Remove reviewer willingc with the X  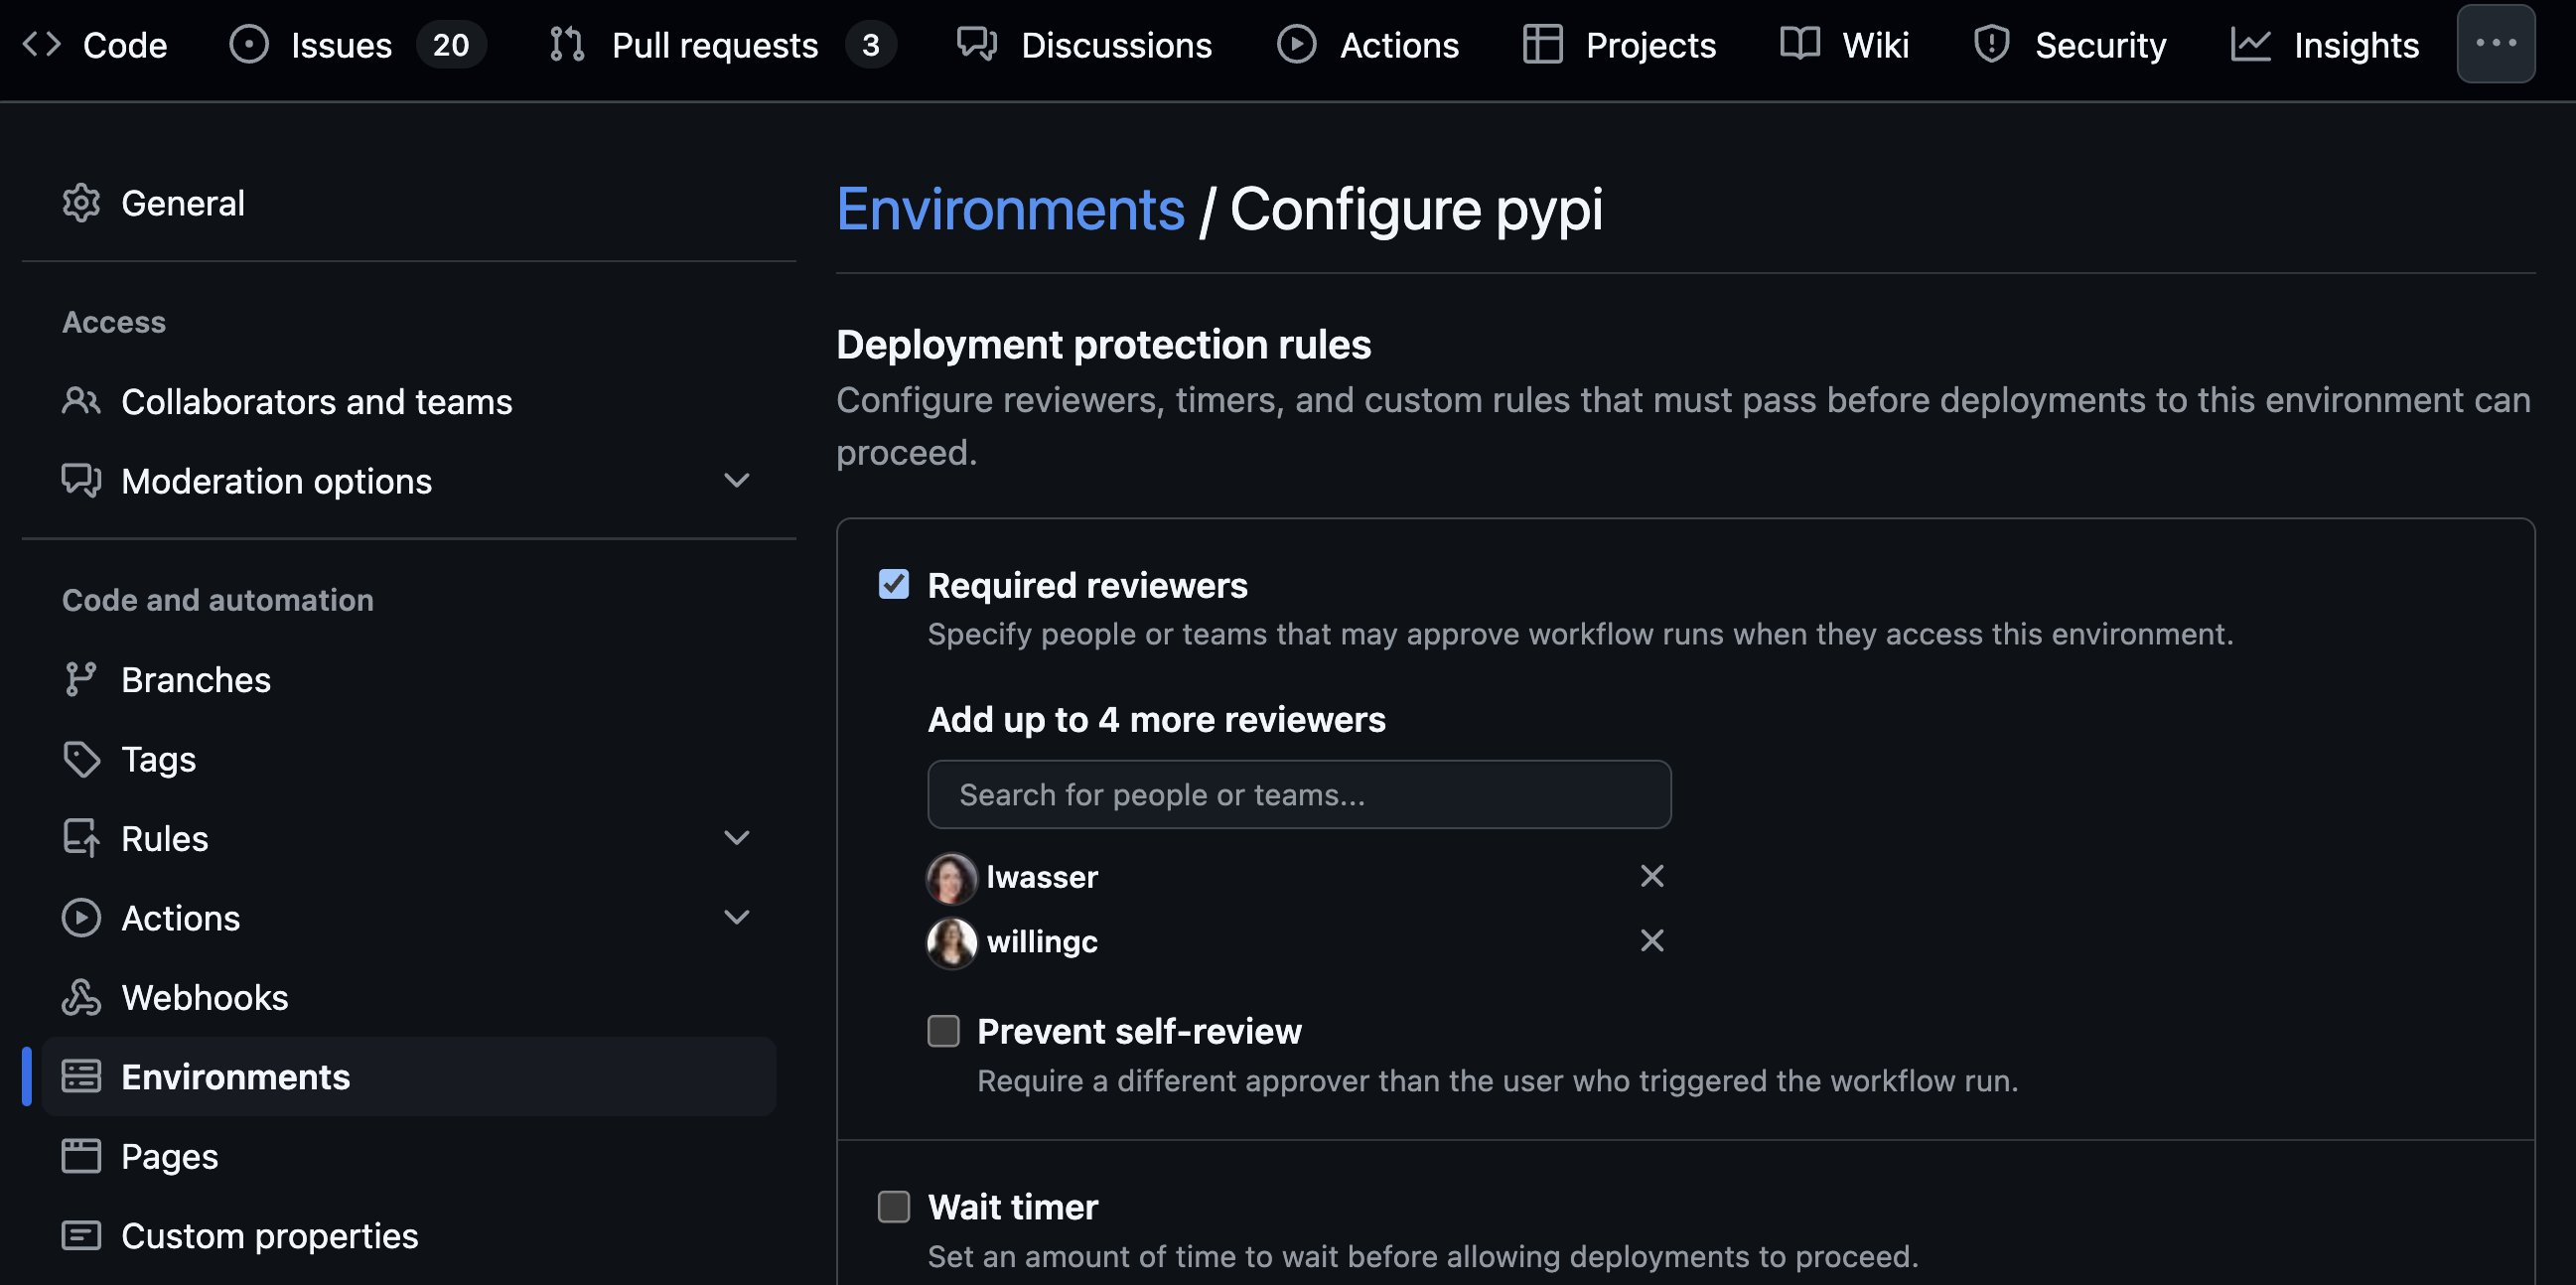pos(1652,940)
